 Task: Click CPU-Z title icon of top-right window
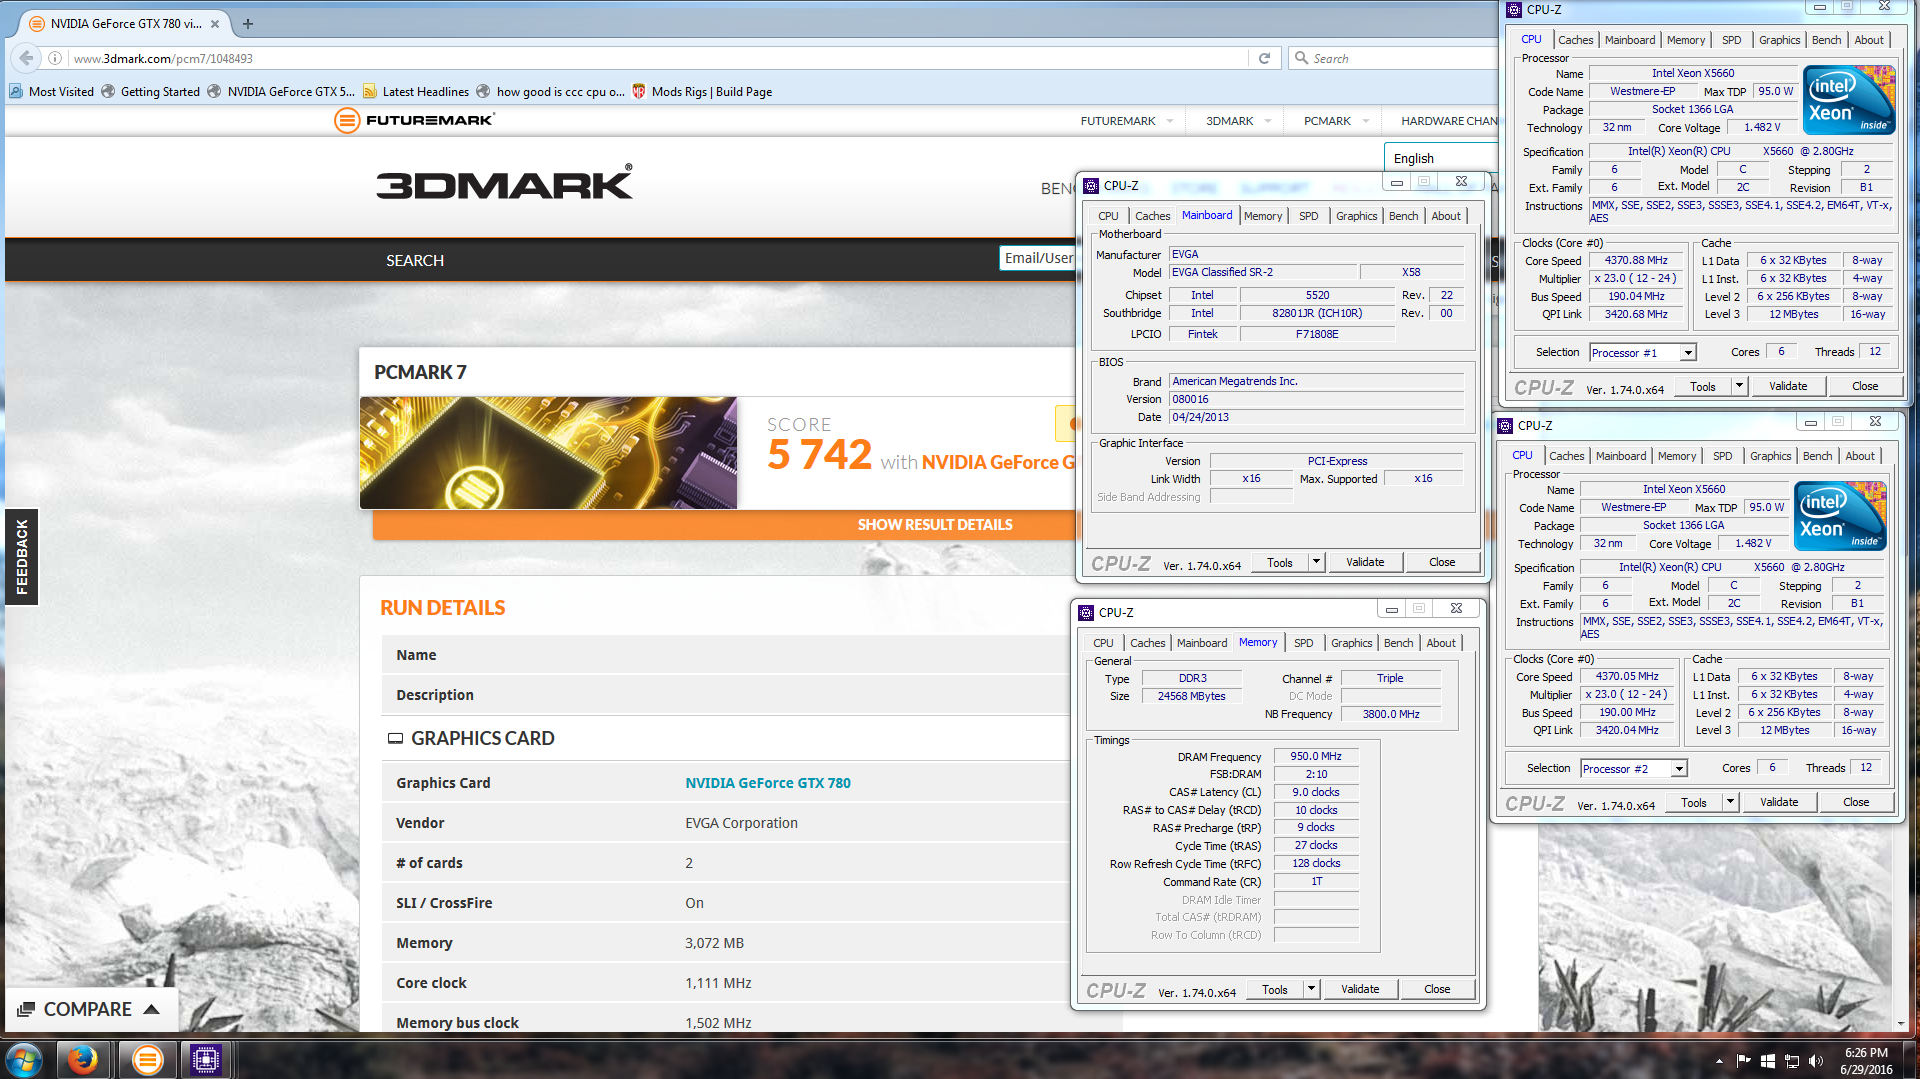[x=1514, y=10]
